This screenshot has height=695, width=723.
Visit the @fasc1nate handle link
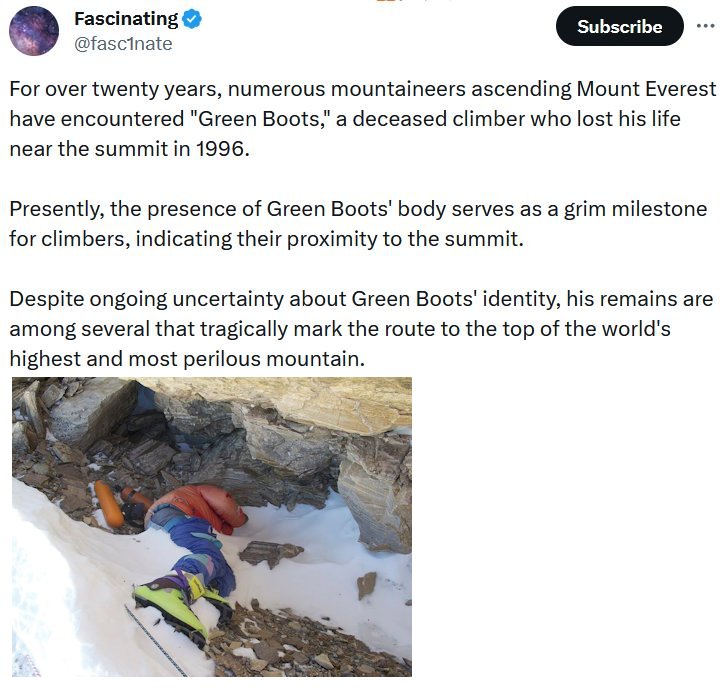(x=123, y=44)
